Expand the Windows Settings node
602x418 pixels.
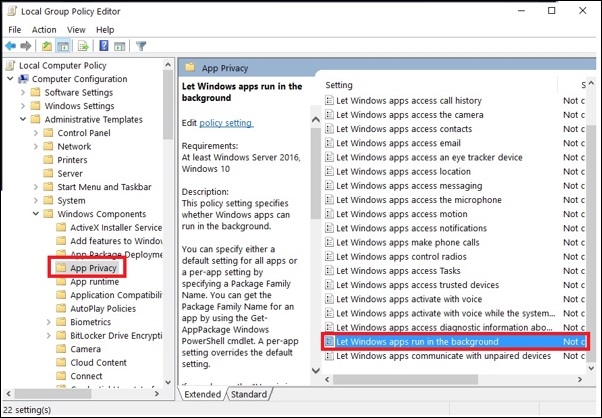[23, 106]
